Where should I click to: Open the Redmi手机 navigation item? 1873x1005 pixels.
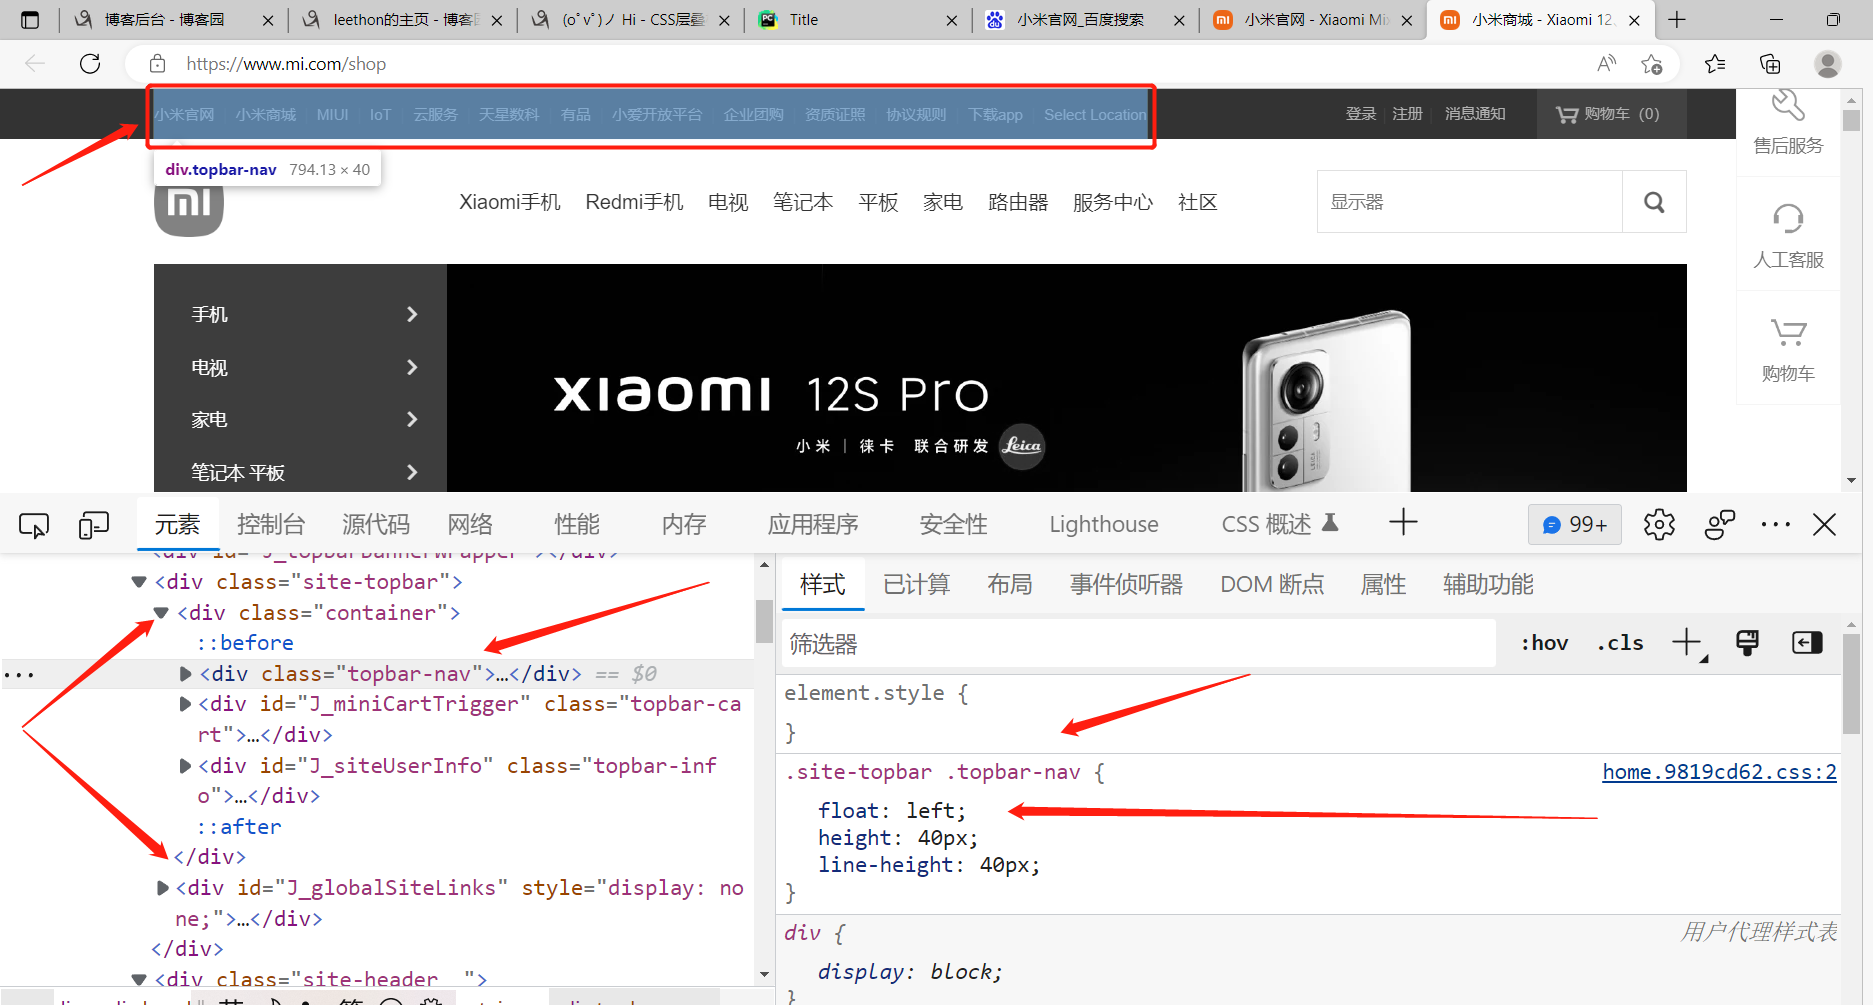[634, 202]
